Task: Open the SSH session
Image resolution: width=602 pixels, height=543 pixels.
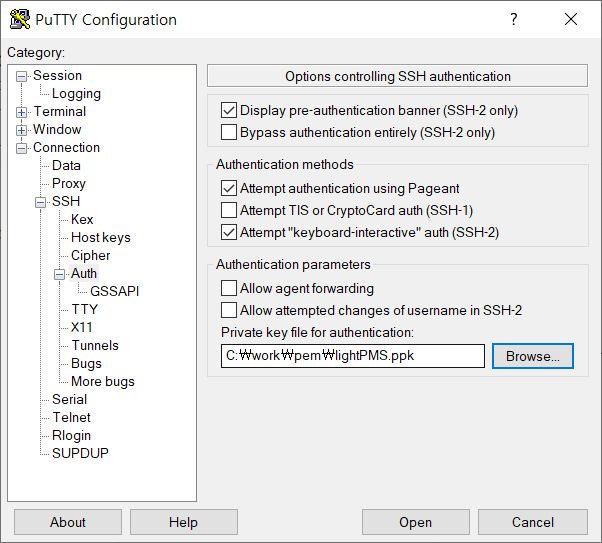Action: [415, 522]
